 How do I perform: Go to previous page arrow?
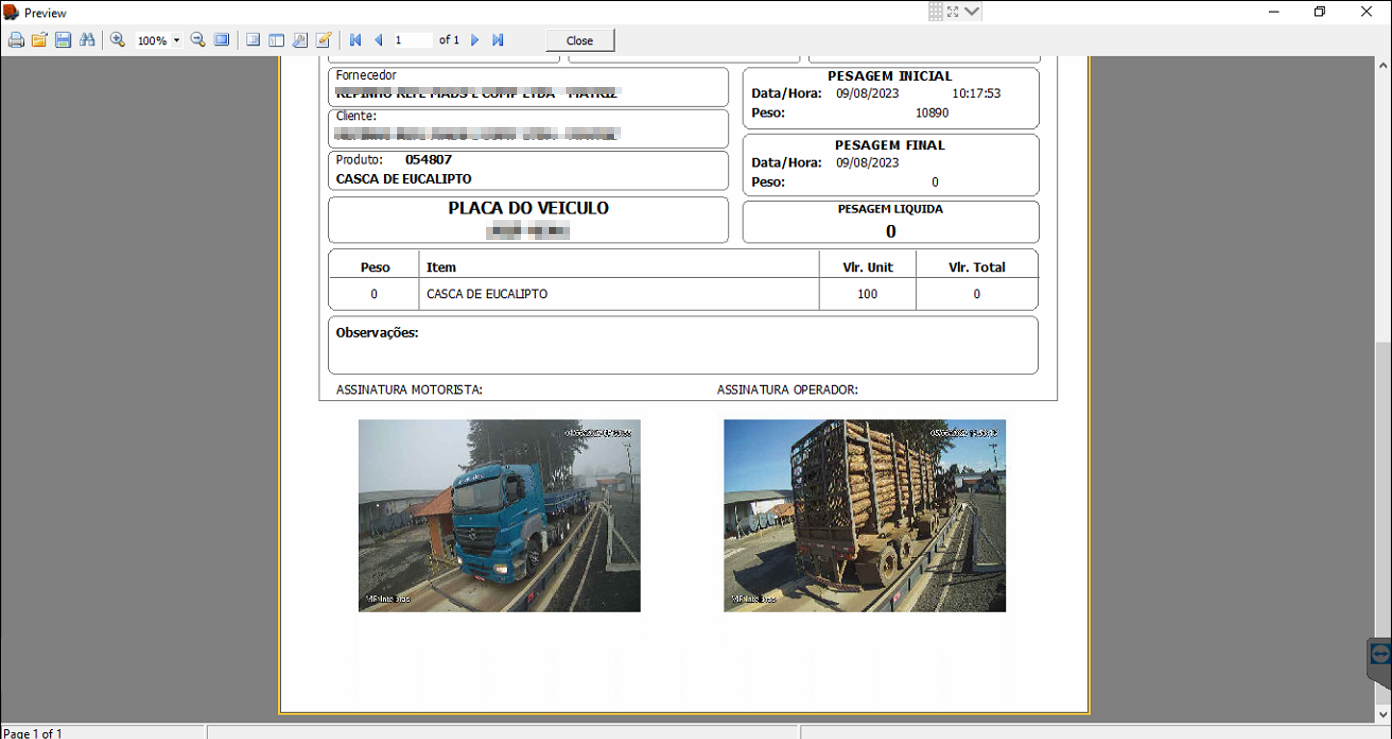pyautogui.click(x=379, y=41)
